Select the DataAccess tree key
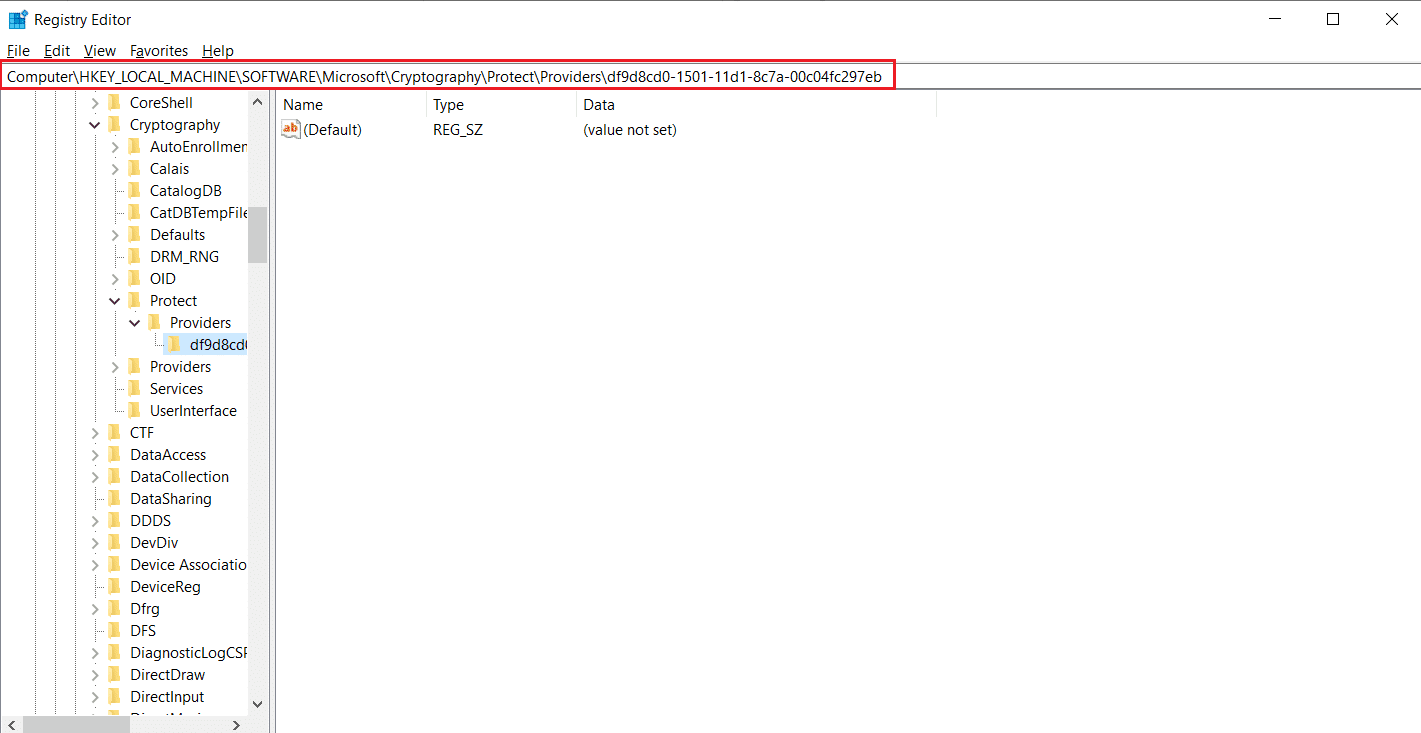 point(168,455)
